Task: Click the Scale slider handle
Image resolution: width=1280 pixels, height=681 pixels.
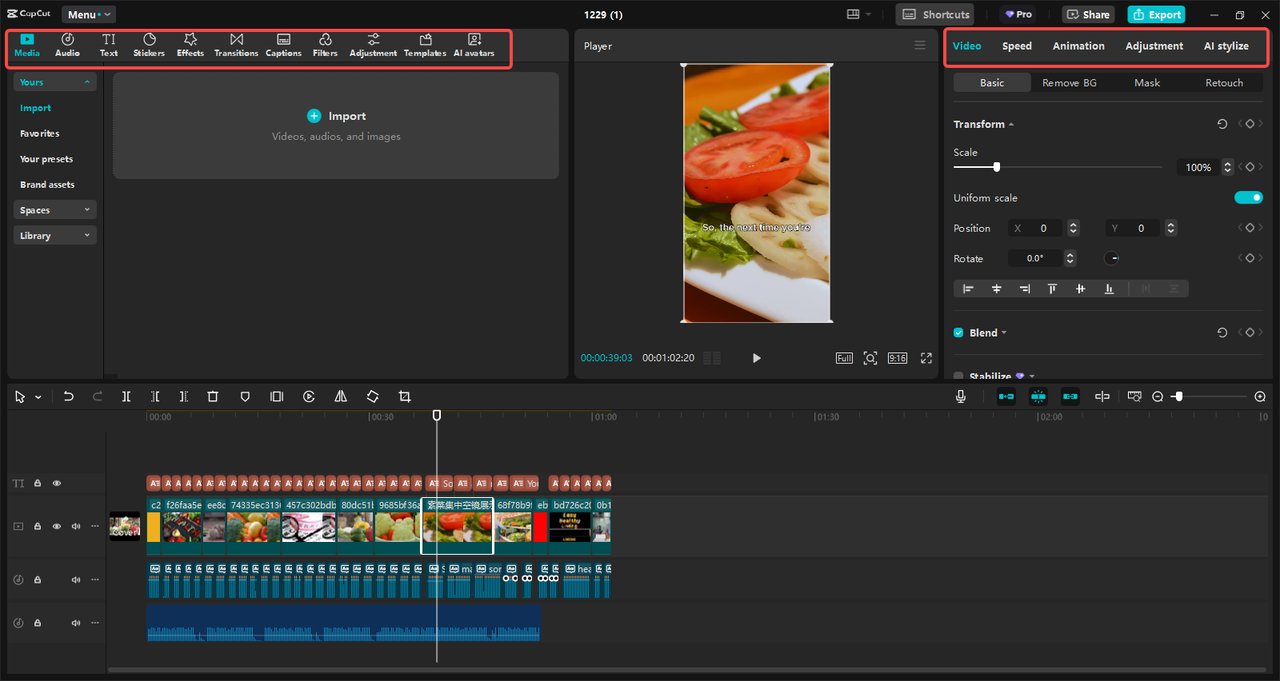Action: [996, 167]
